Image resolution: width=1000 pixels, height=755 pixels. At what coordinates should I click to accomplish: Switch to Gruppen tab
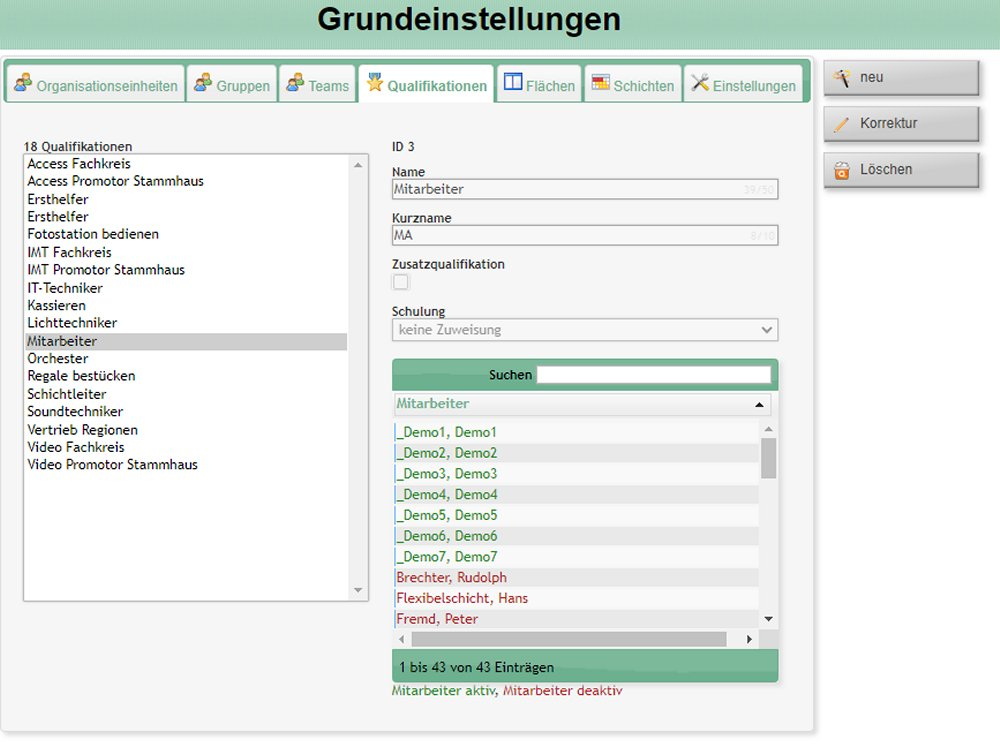click(x=232, y=84)
